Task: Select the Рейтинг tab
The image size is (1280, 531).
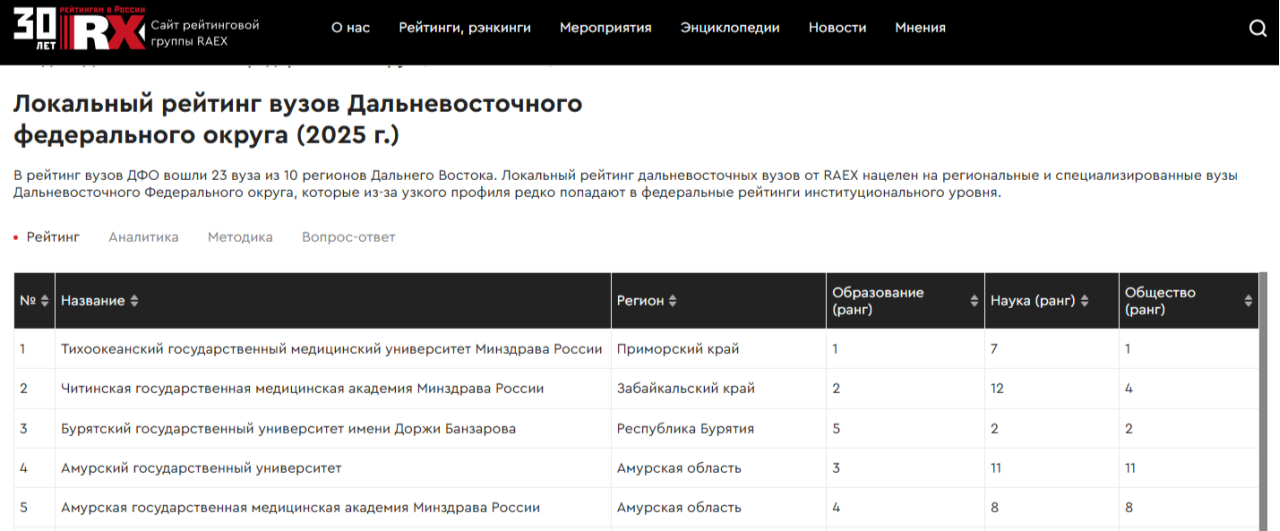Action: click(x=53, y=237)
